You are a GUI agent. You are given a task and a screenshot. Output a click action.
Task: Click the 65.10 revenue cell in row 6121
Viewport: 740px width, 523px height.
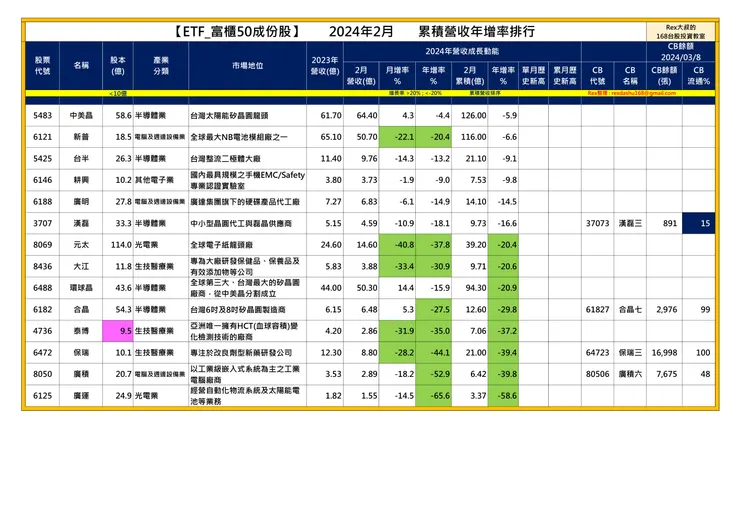click(x=325, y=137)
